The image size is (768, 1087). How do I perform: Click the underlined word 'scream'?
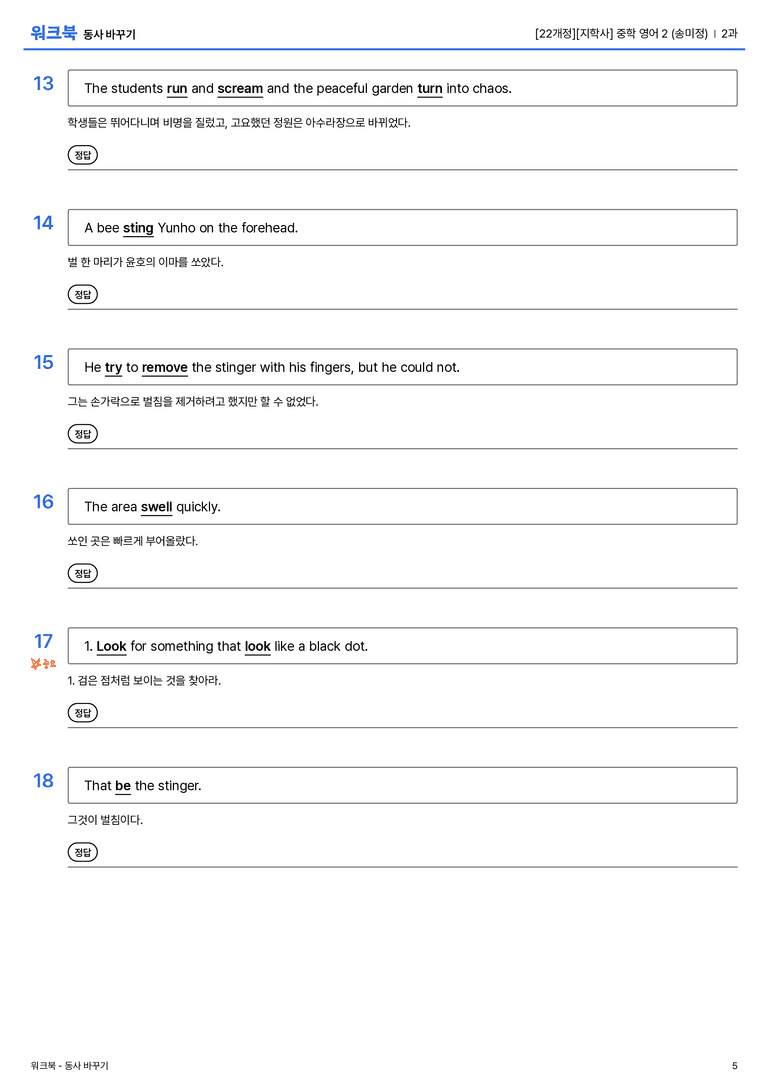(240, 89)
